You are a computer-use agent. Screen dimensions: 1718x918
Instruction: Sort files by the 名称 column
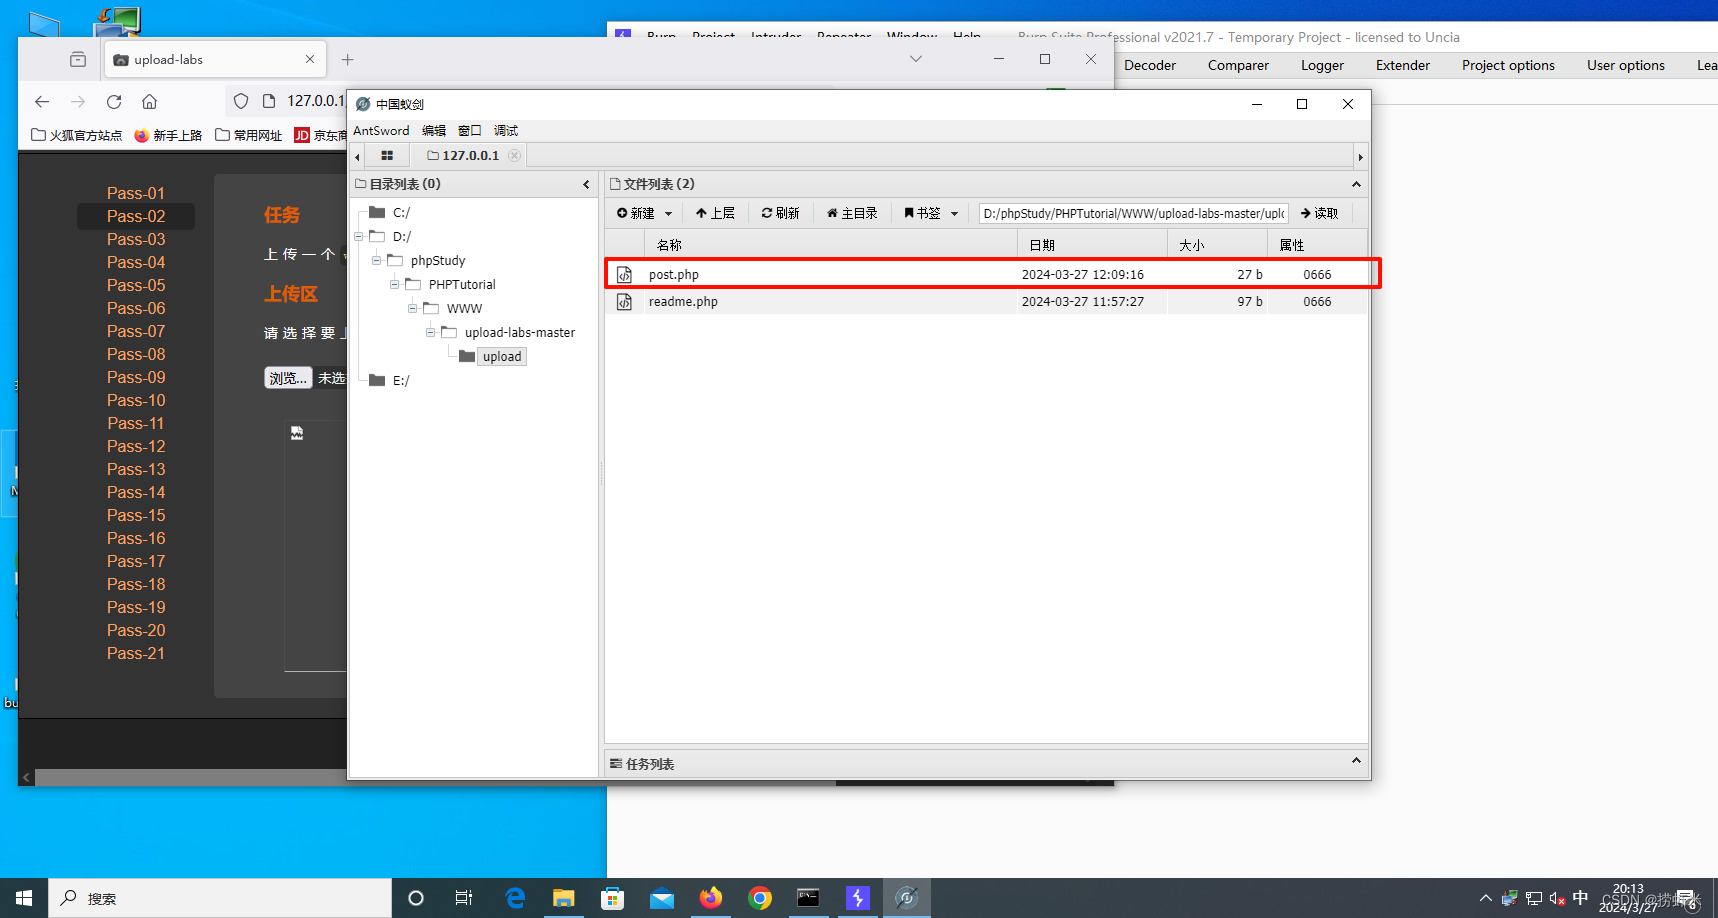point(831,245)
